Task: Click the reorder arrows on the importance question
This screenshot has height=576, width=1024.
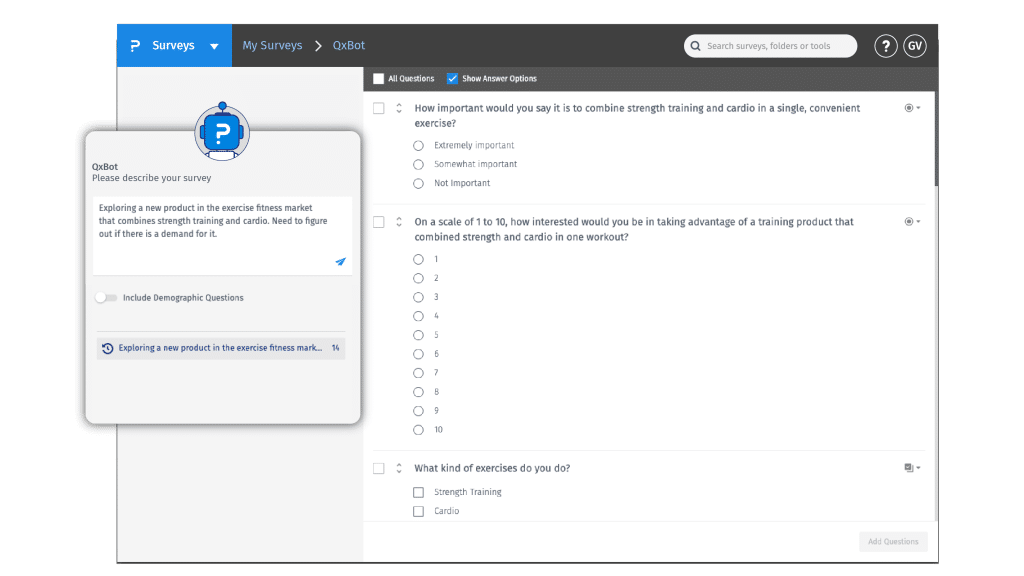Action: [x=399, y=108]
